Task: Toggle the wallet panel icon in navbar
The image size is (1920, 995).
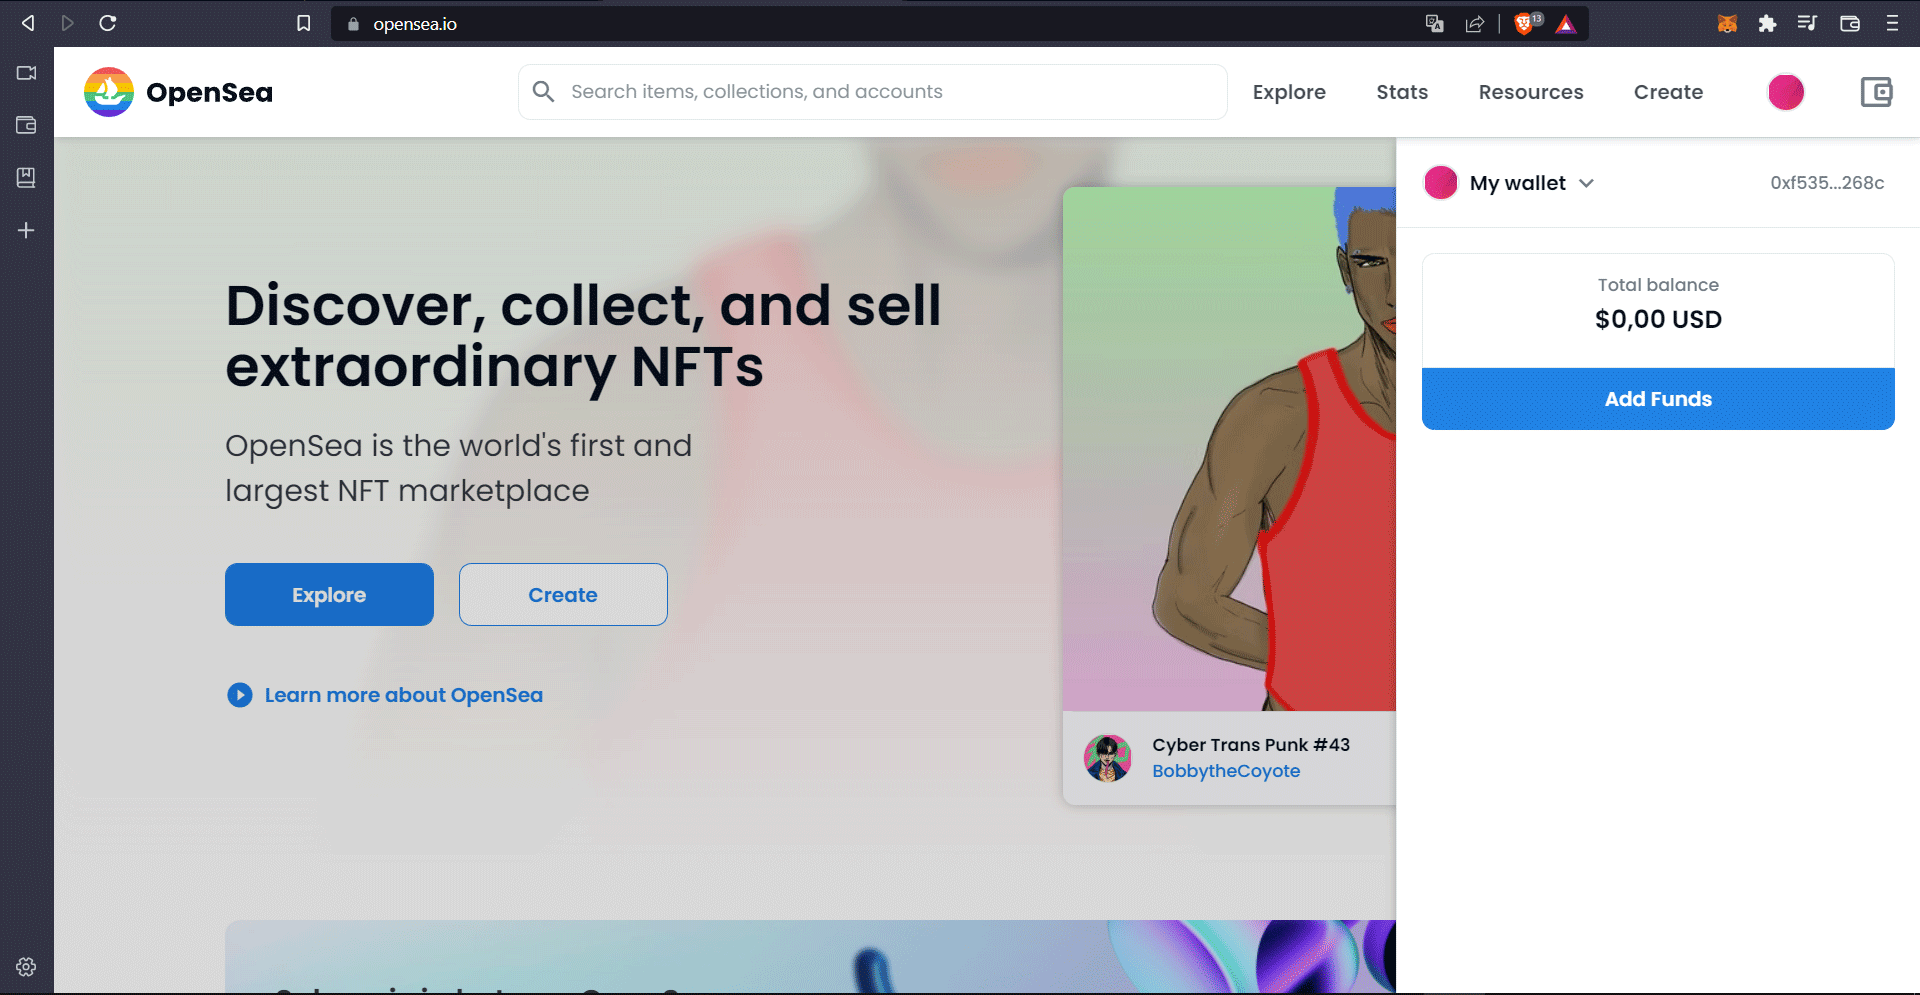Action: point(1876,92)
